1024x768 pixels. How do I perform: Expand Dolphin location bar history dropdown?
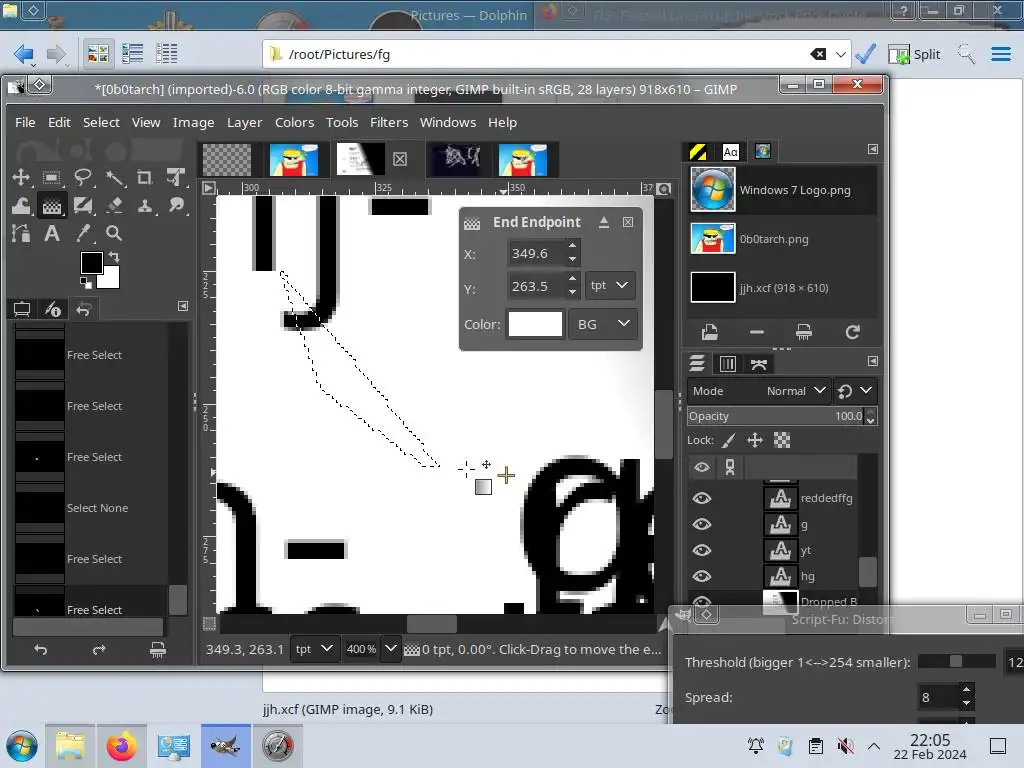[840, 54]
